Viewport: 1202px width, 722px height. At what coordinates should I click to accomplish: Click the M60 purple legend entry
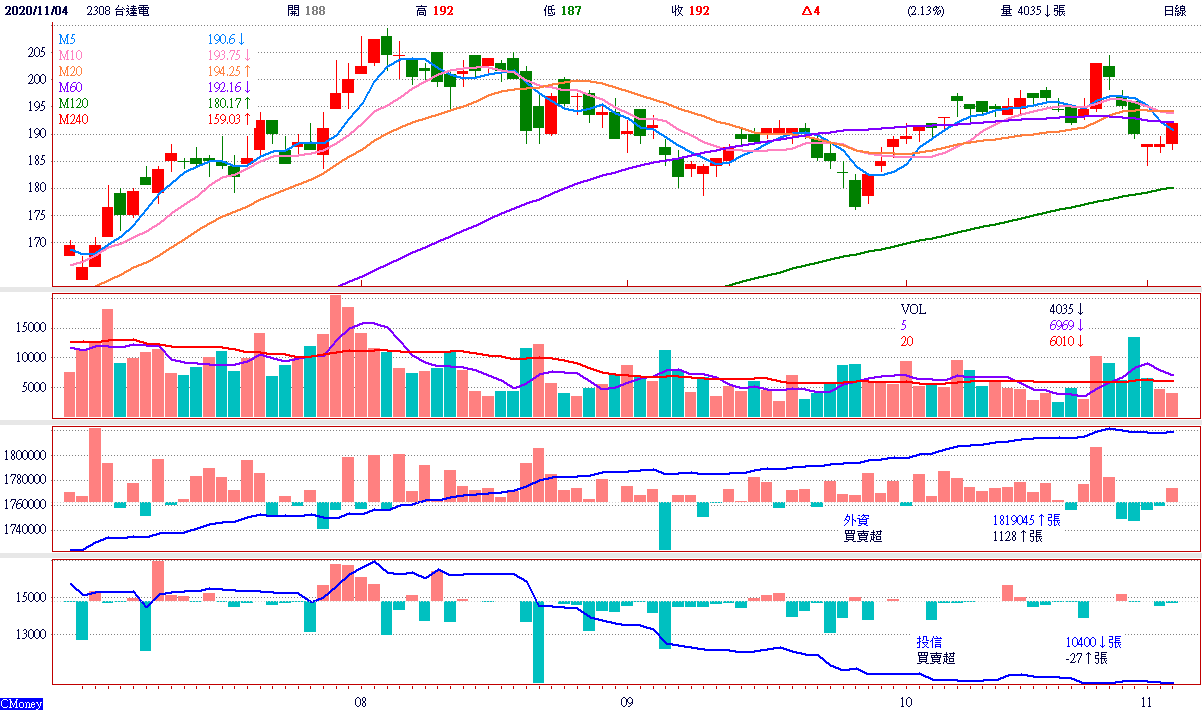(70, 87)
